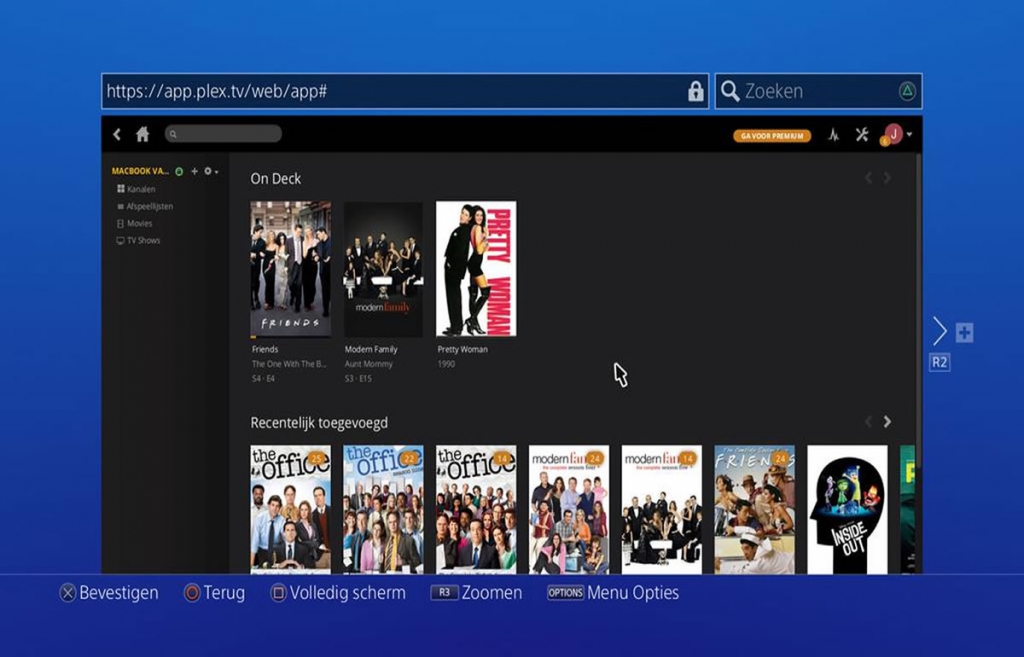Click the On Deck next arrow
The width and height of the screenshot is (1024, 657).
(x=887, y=178)
